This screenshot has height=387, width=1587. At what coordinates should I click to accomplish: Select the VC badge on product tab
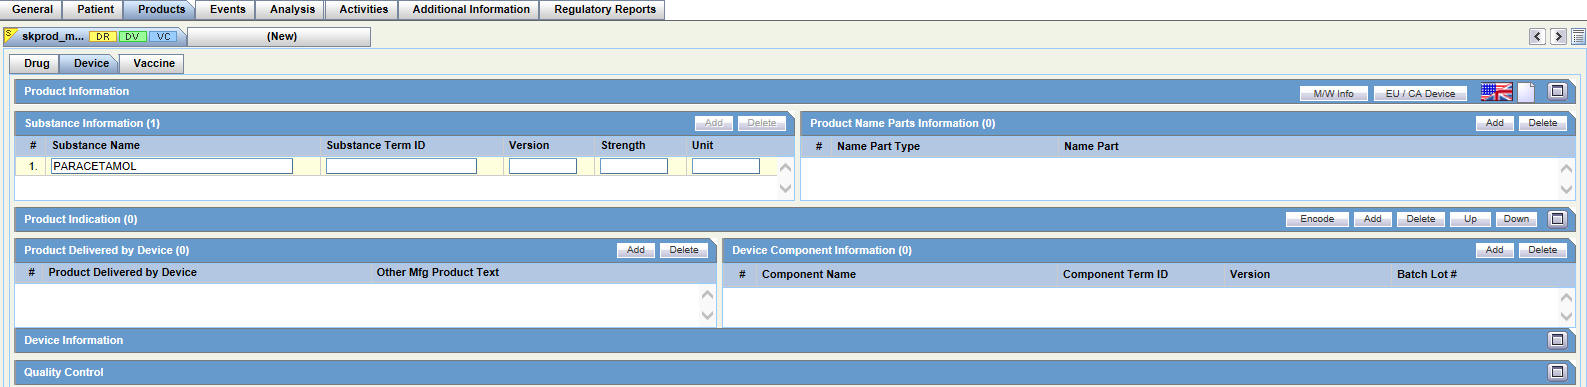[163, 36]
